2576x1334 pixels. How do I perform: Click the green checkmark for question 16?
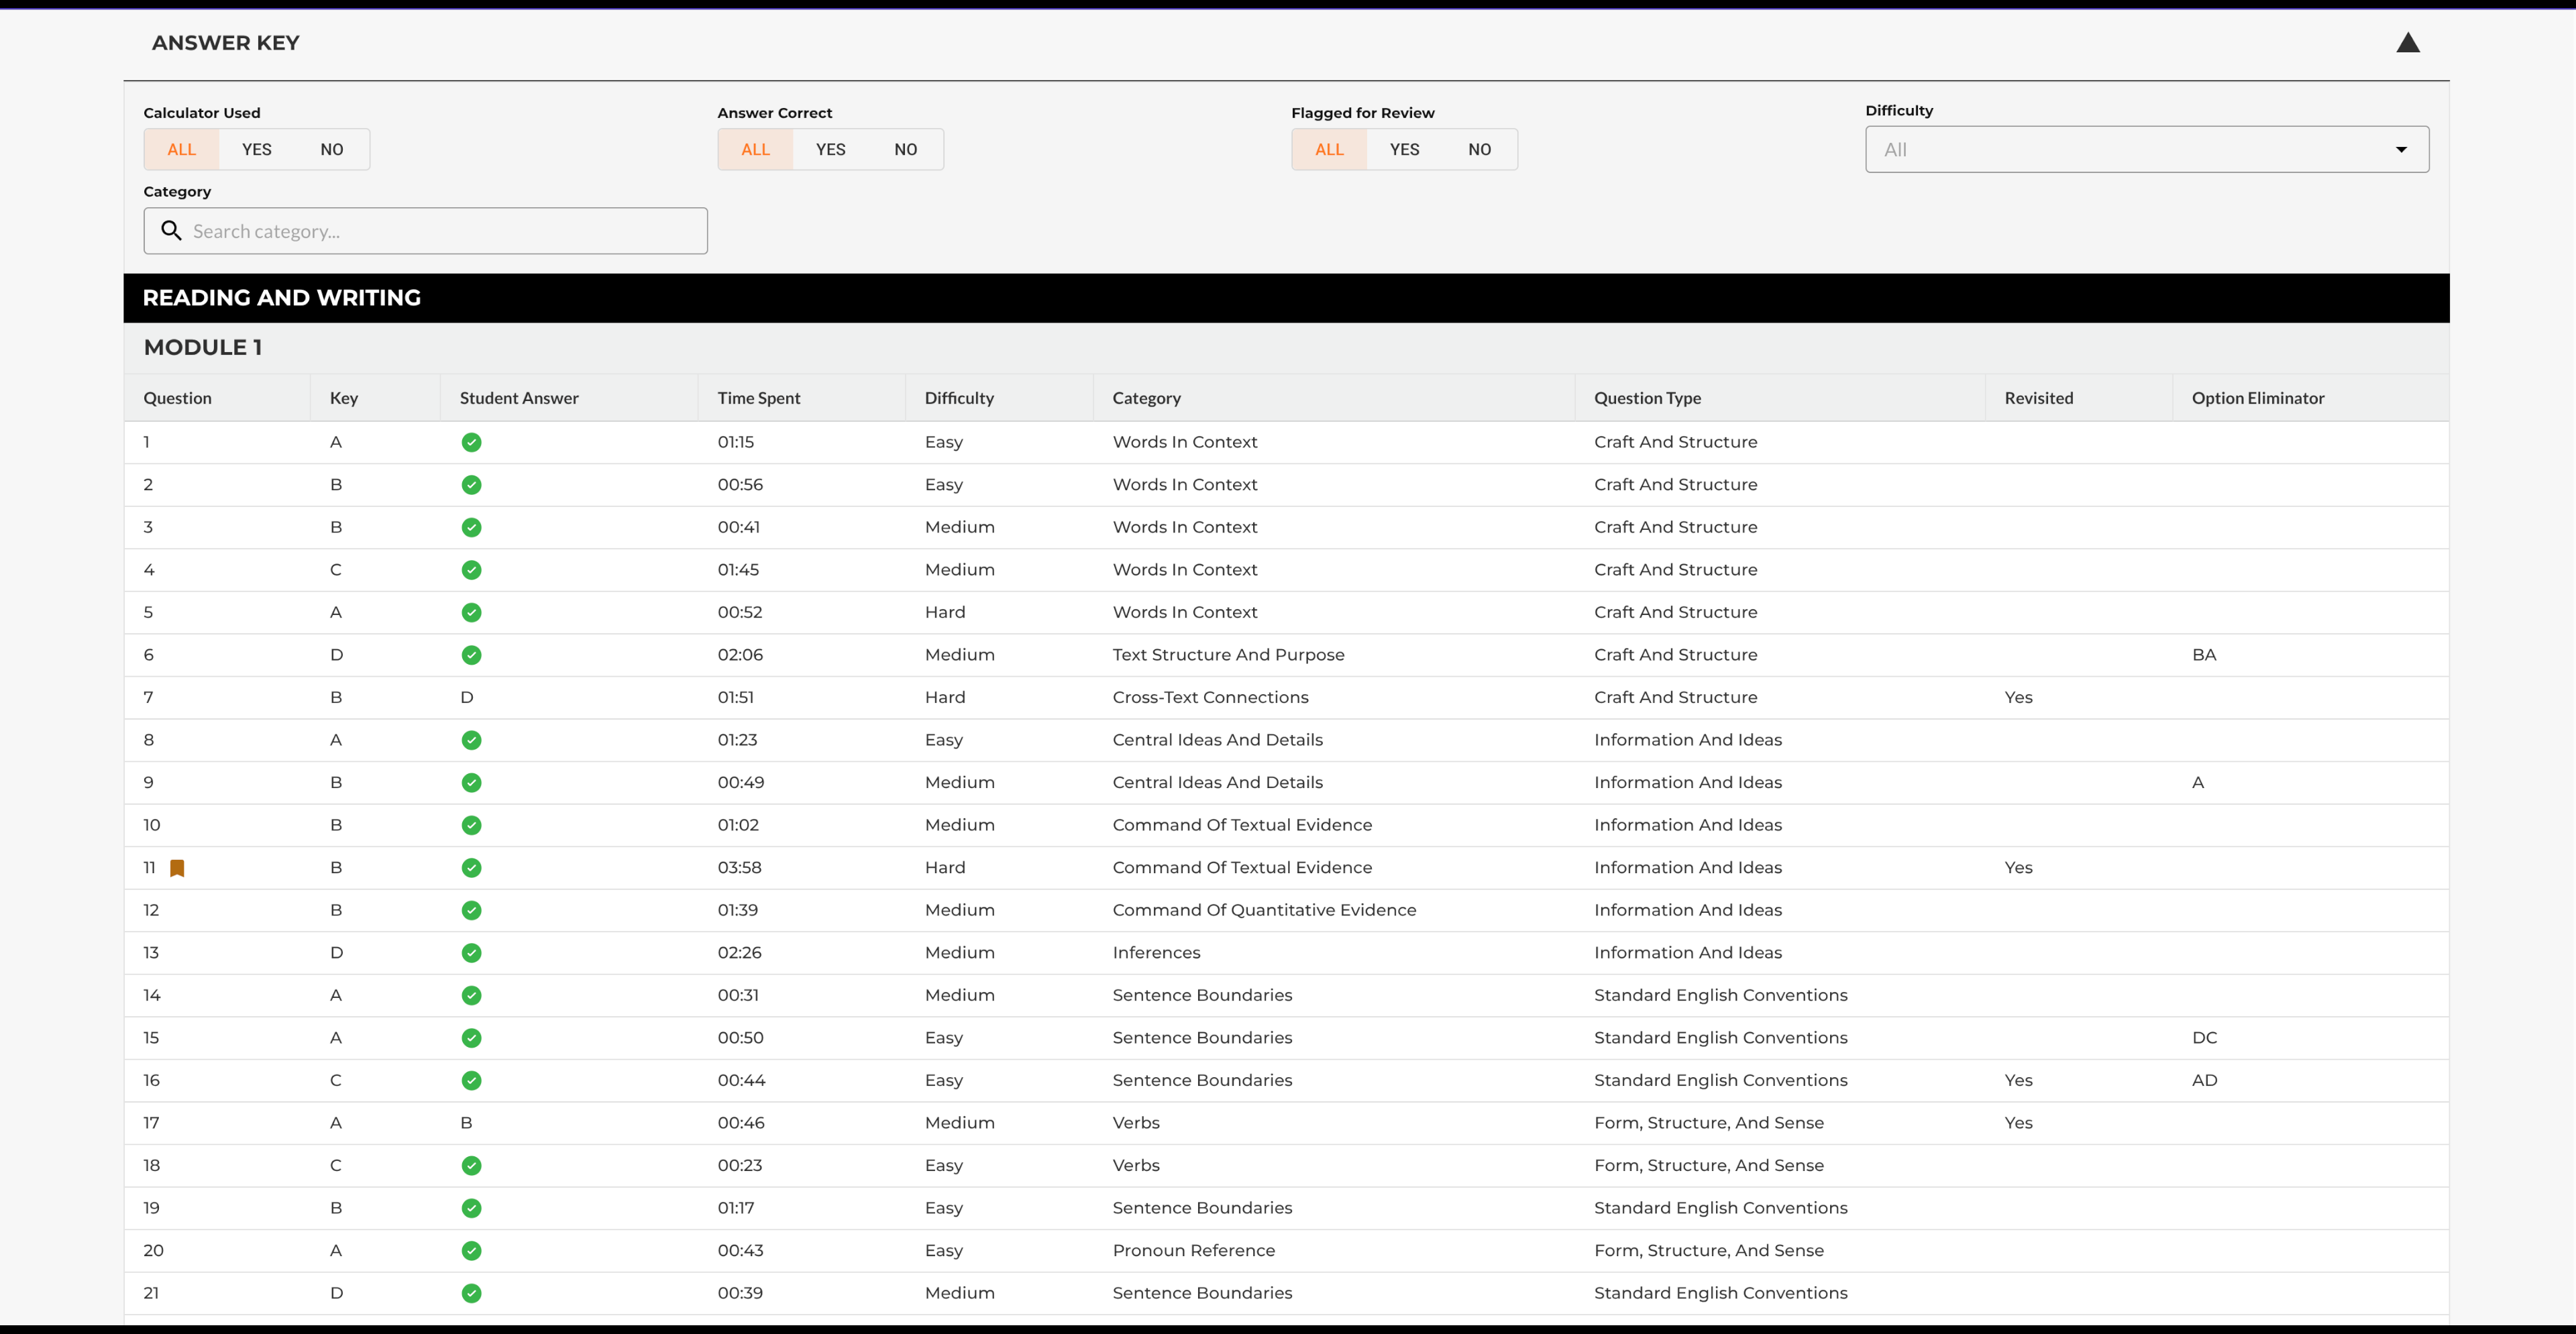[x=471, y=1080]
